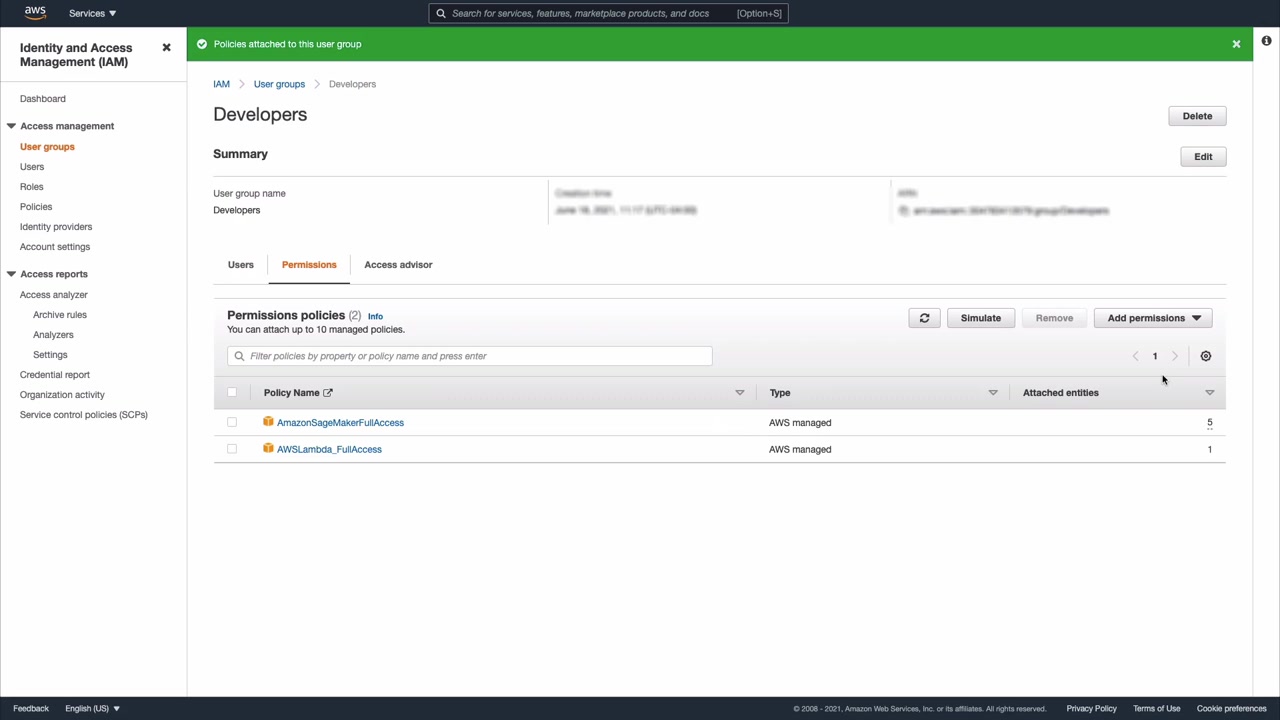The width and height of the screenshot is (1280, 720).
Task: Open the AWSLambda_FullAccess policy link
Action: (x=329, y=450)
